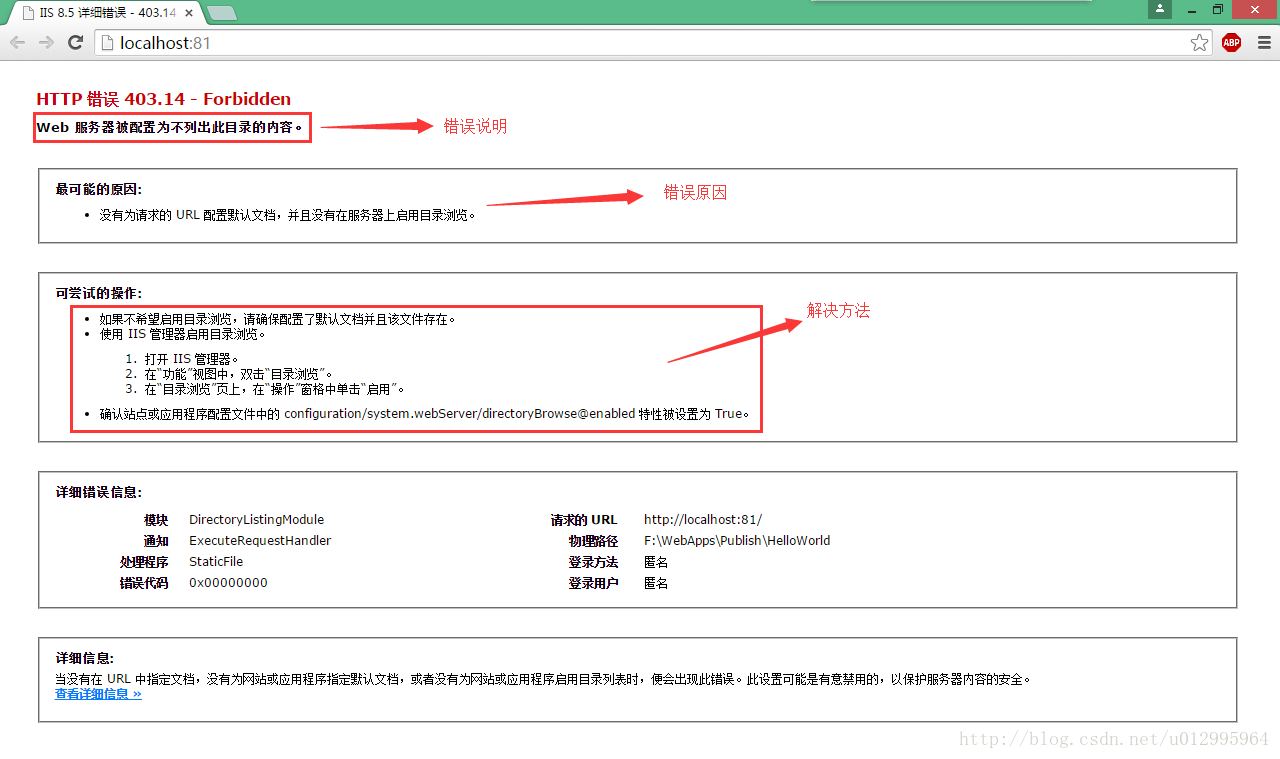The image size is (1280, 759).
Task: Click the localhost:81 address bar
Action: pos(652,43)
